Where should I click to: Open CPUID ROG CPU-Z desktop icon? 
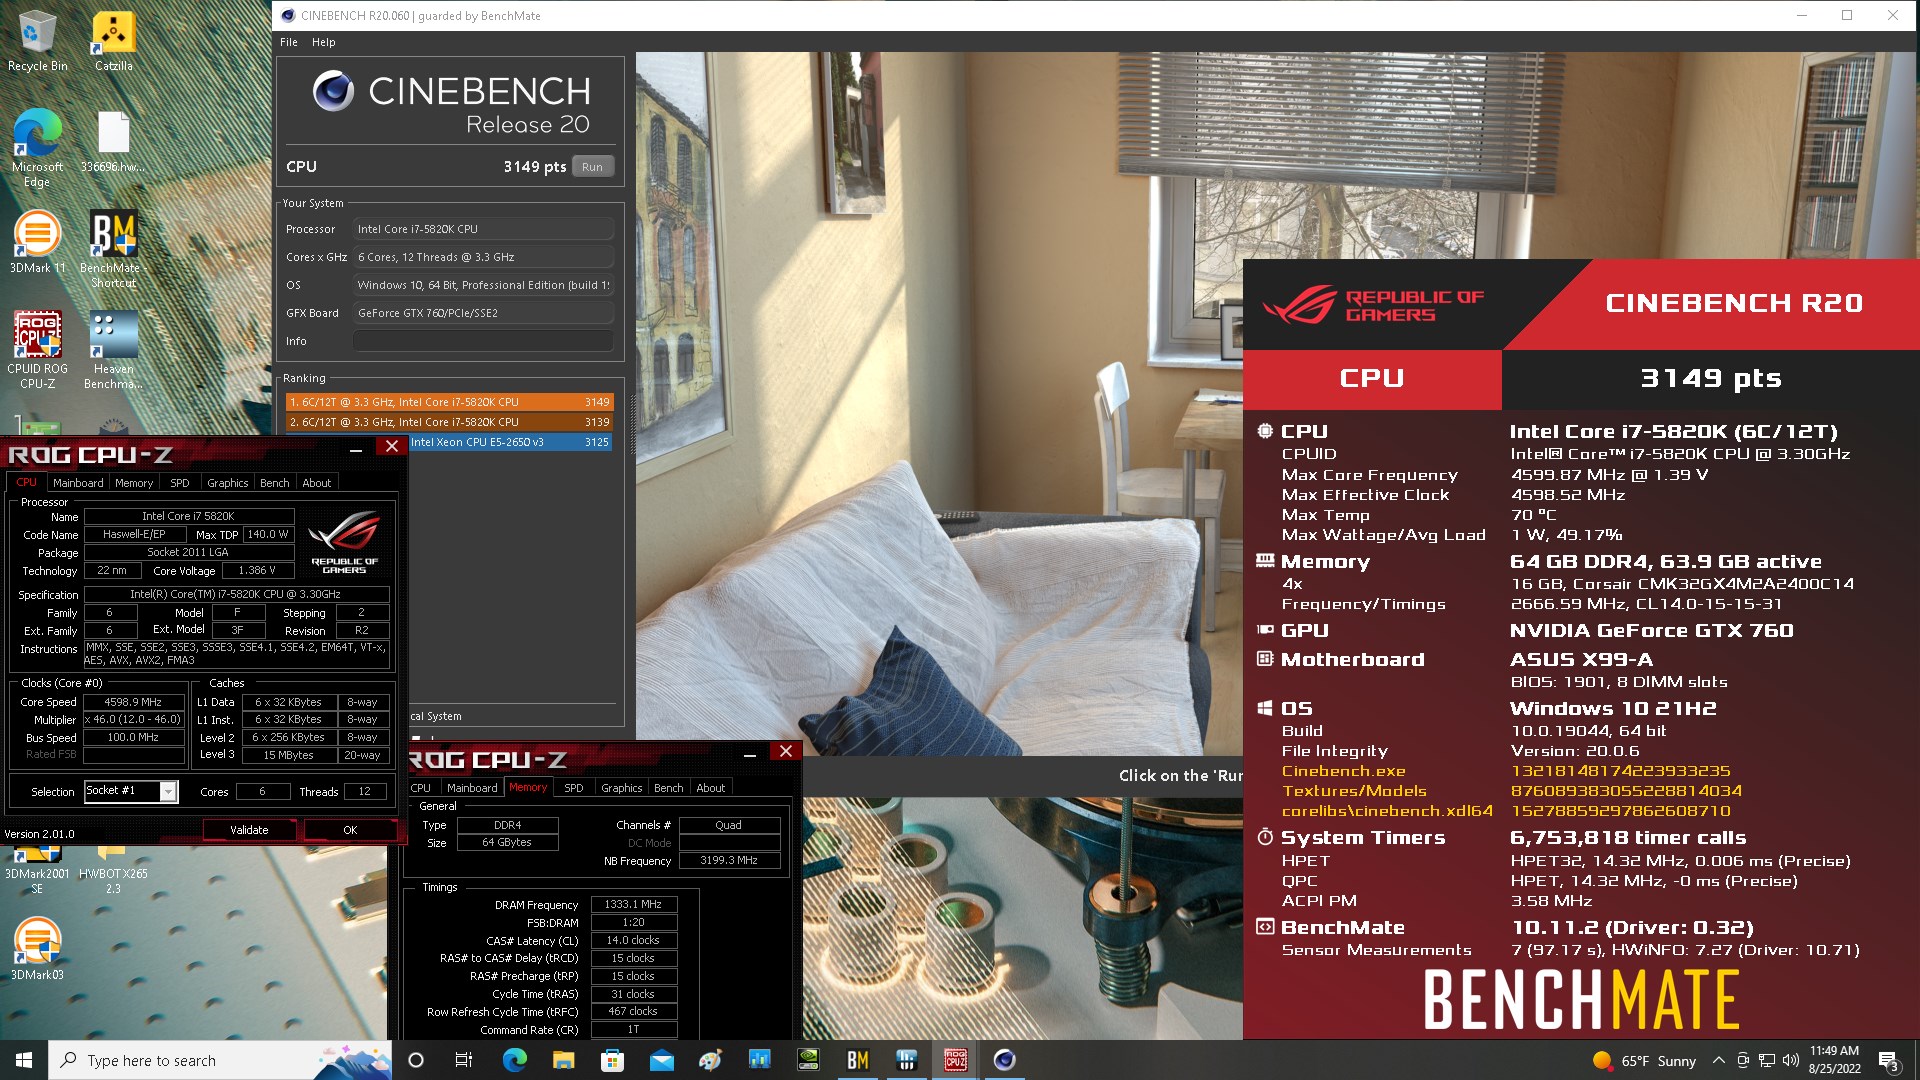[x=37, y=348]
